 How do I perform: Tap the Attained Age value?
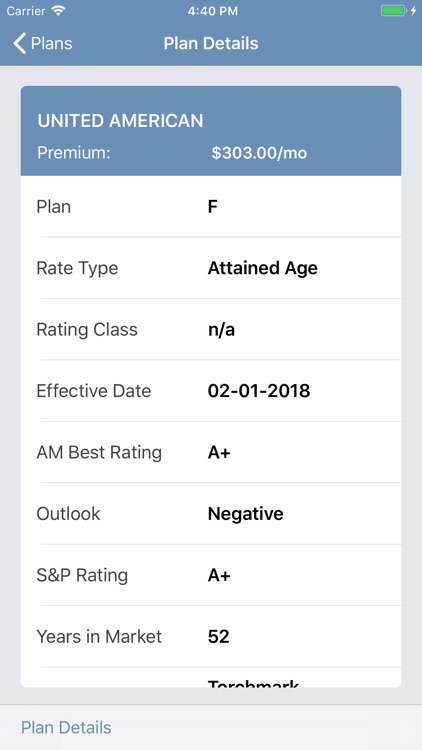(263, 268)
